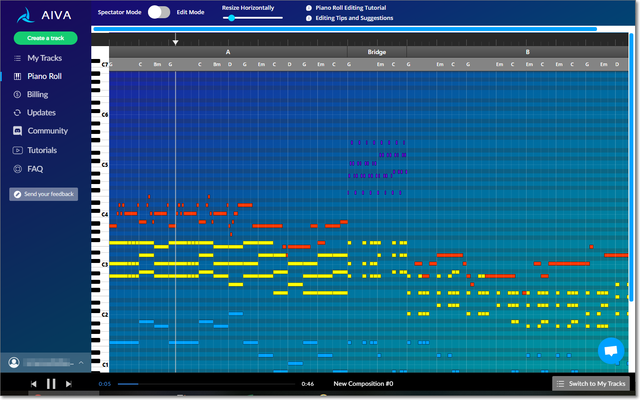Screen dimensions: 640x400
Task: Toggle Spectator Mode to Edit Mode
Action: [x=159, y=12]
